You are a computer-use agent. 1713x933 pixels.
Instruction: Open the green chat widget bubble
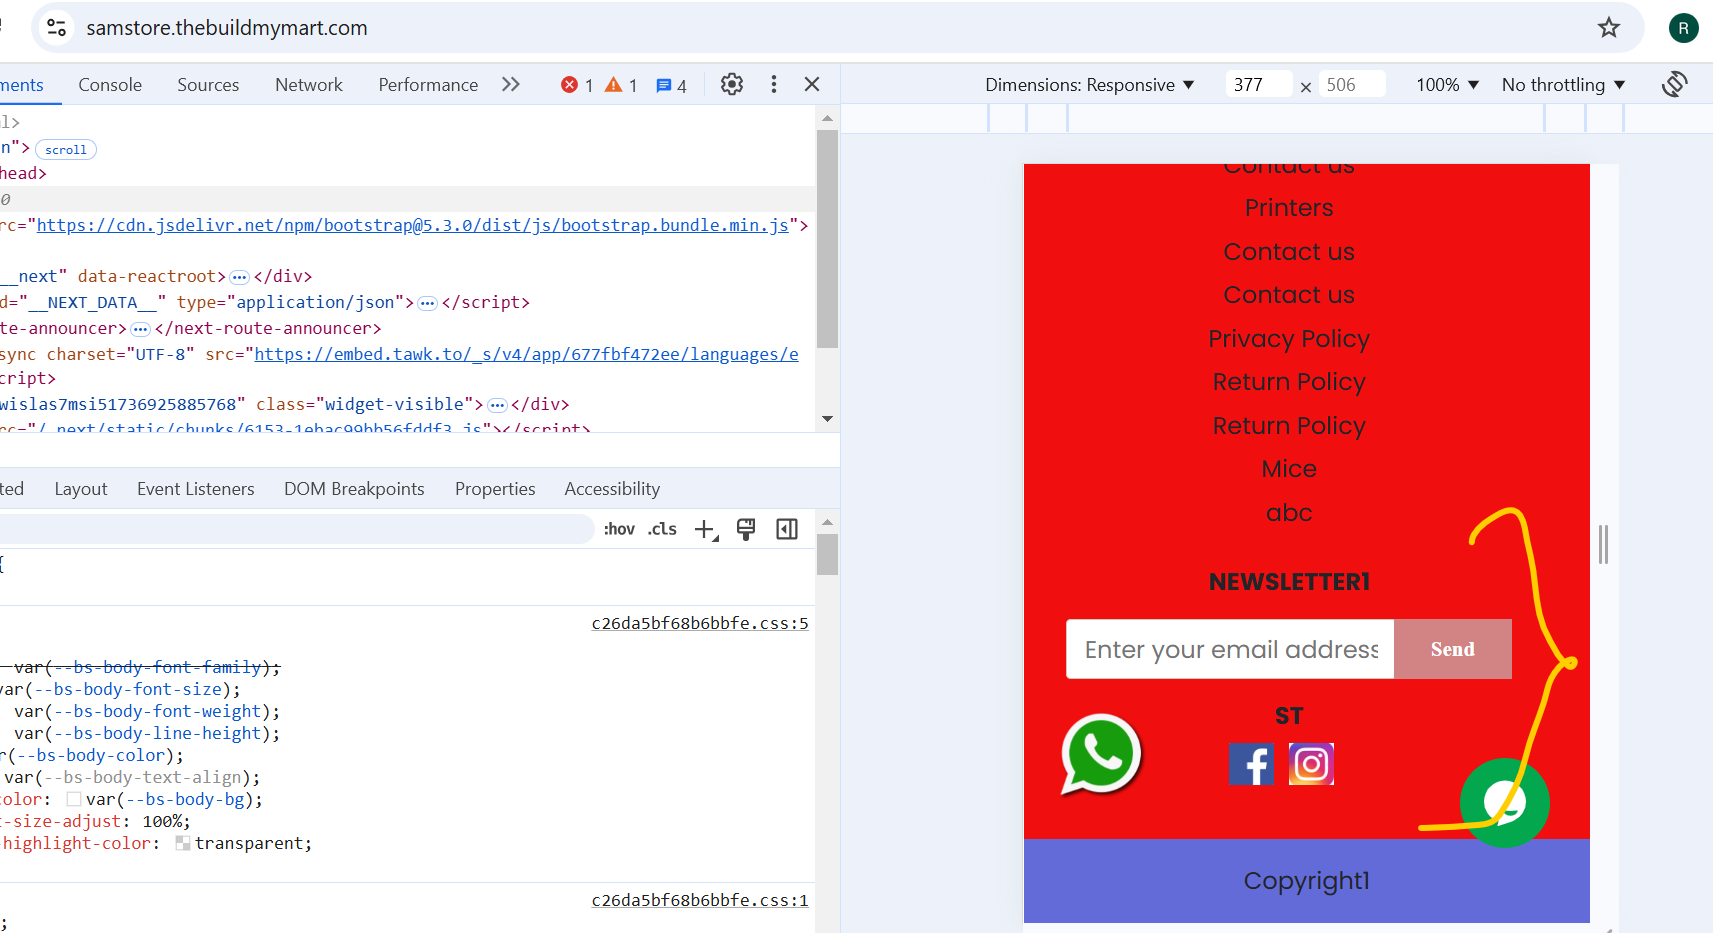(x=1504, y=802)
